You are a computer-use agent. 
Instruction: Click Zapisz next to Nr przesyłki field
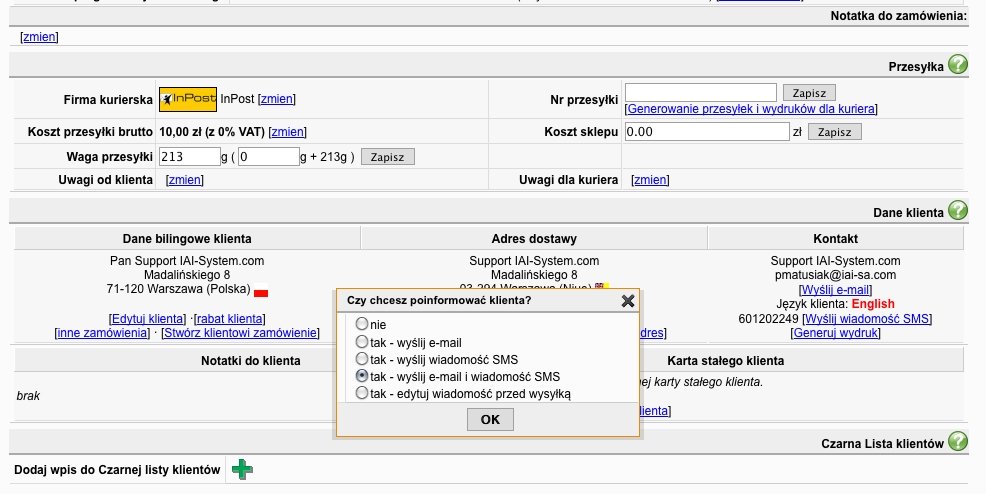(x=809, y=93)
